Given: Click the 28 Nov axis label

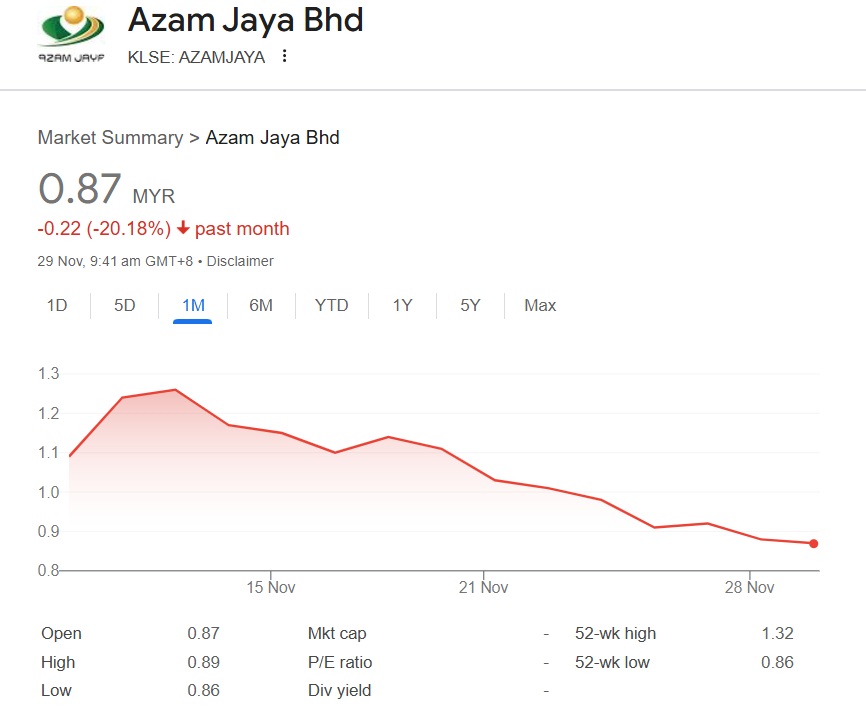Looking at the screenshot, I should point(750,587).
